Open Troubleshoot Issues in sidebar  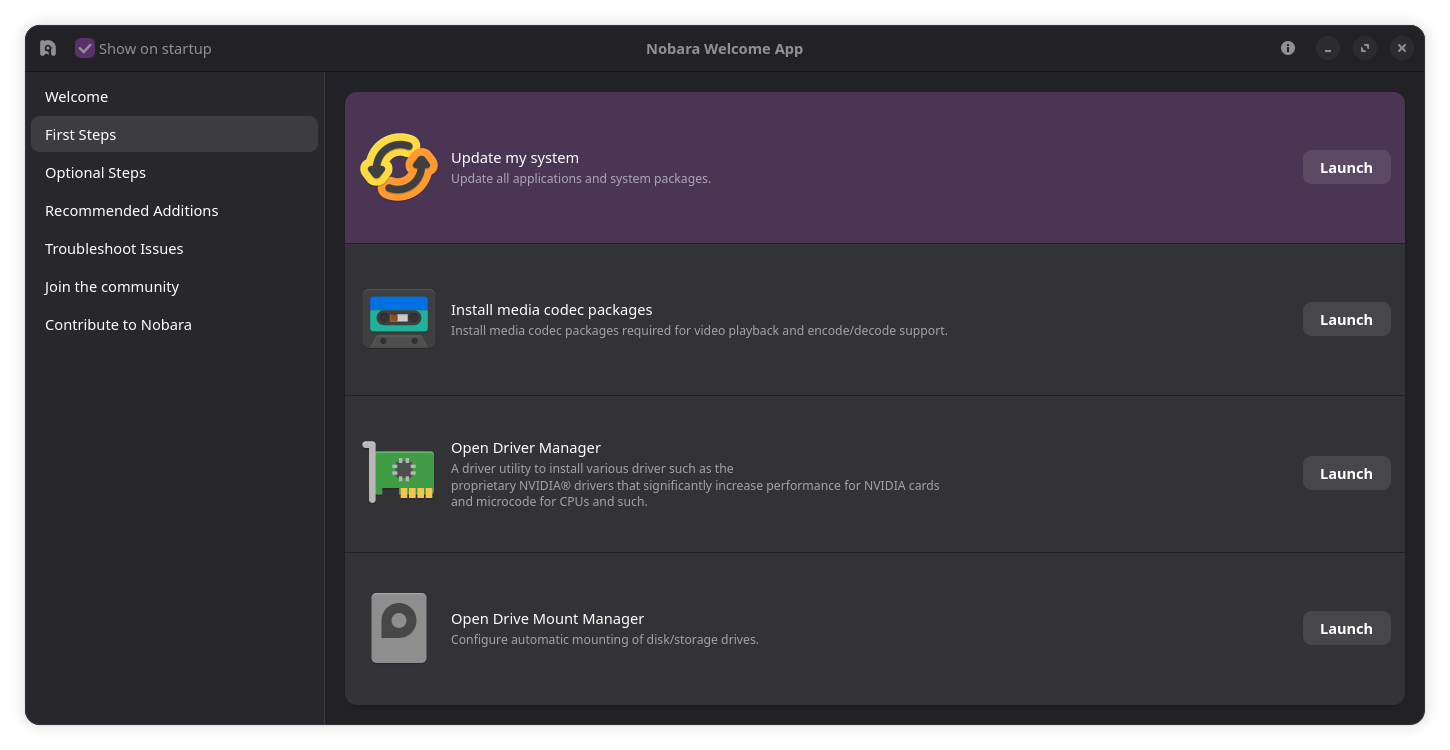114,249
